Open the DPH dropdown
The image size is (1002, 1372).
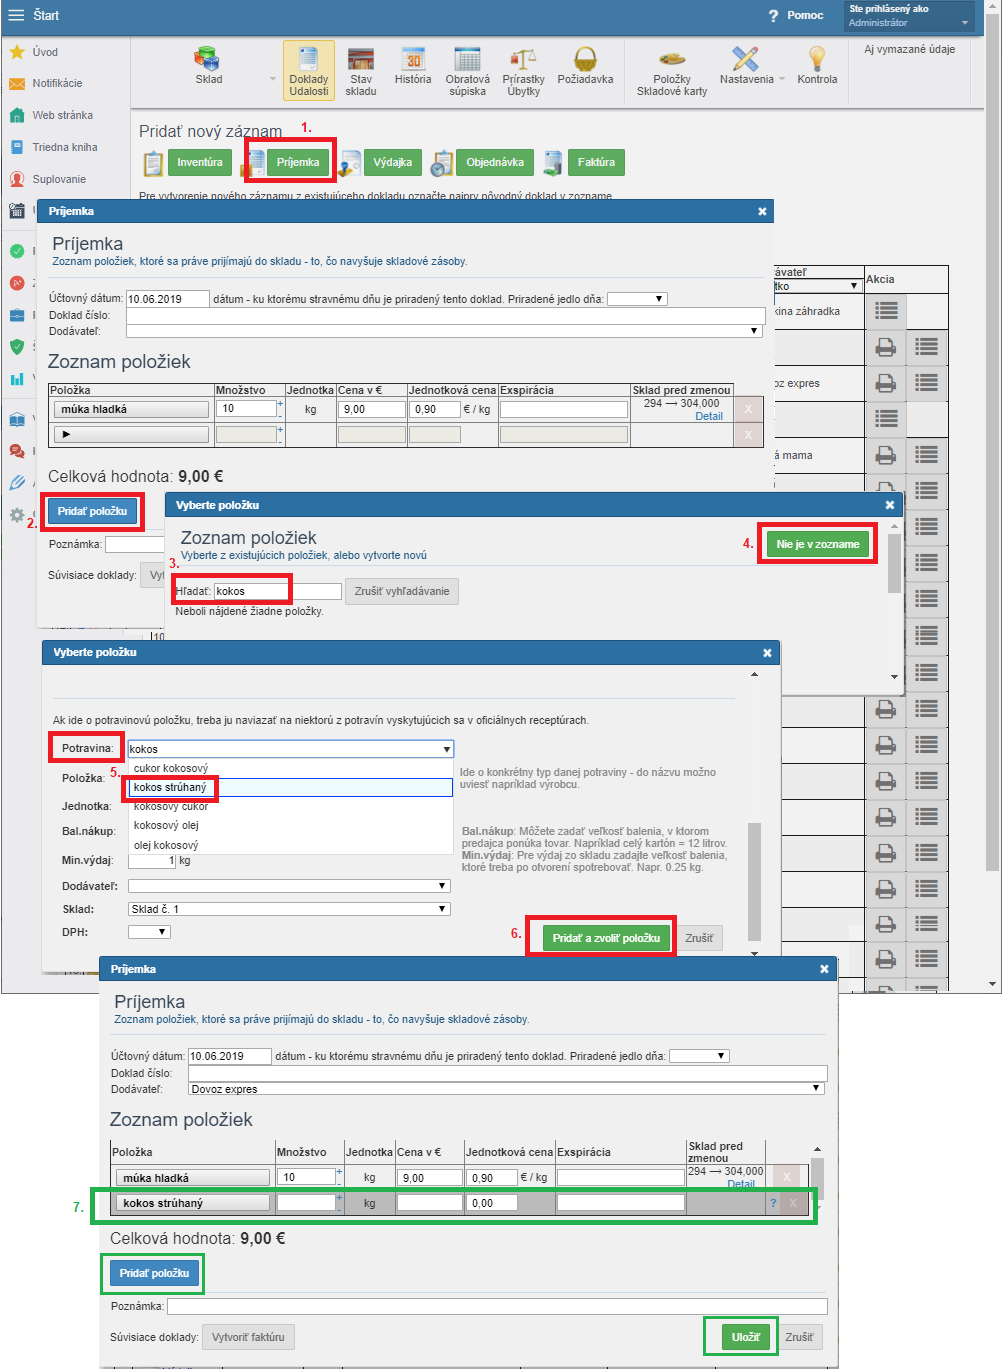pos(149,932)
